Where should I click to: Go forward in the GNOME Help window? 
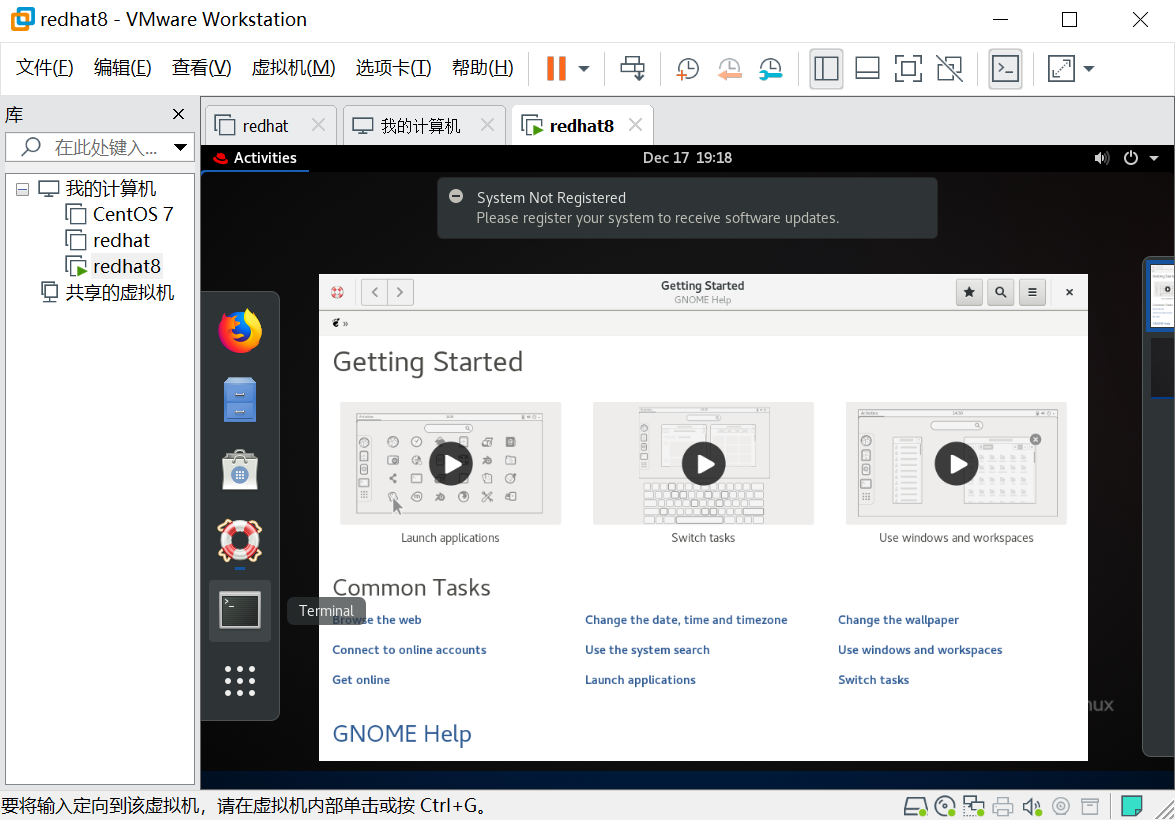click(400, 292)
